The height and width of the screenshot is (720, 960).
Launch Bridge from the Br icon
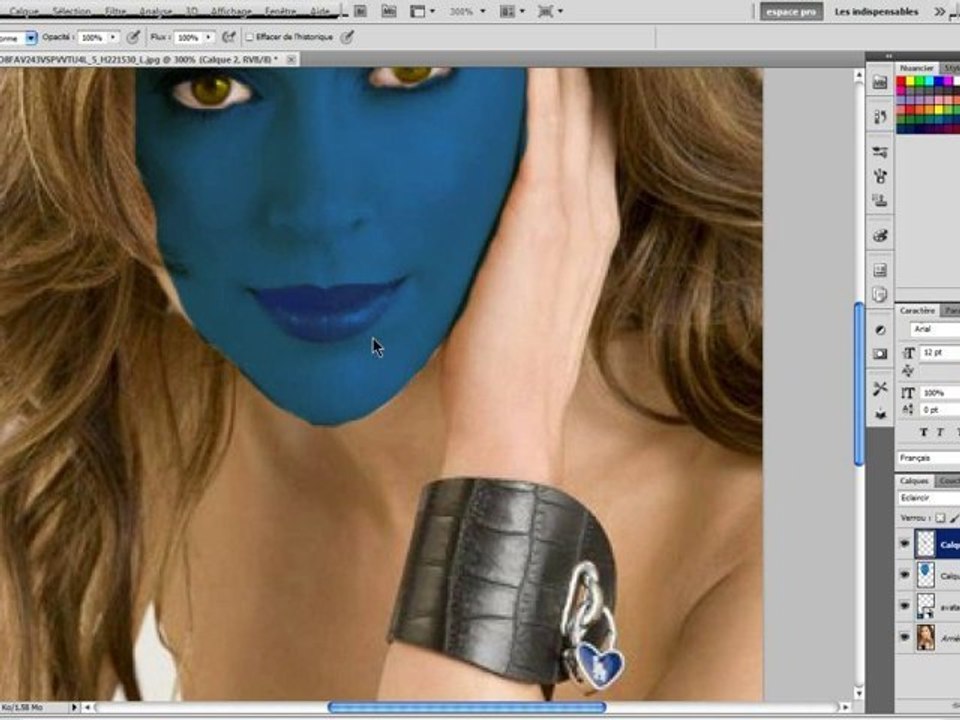click(x=360, y=11)
